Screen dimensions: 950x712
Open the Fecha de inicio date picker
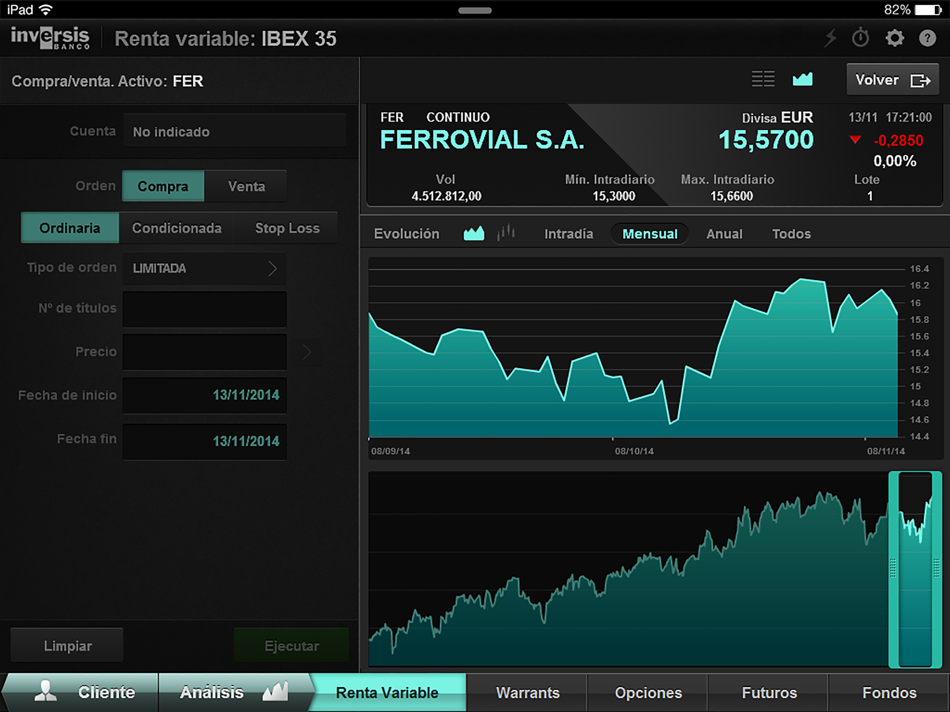coord(204,396)
